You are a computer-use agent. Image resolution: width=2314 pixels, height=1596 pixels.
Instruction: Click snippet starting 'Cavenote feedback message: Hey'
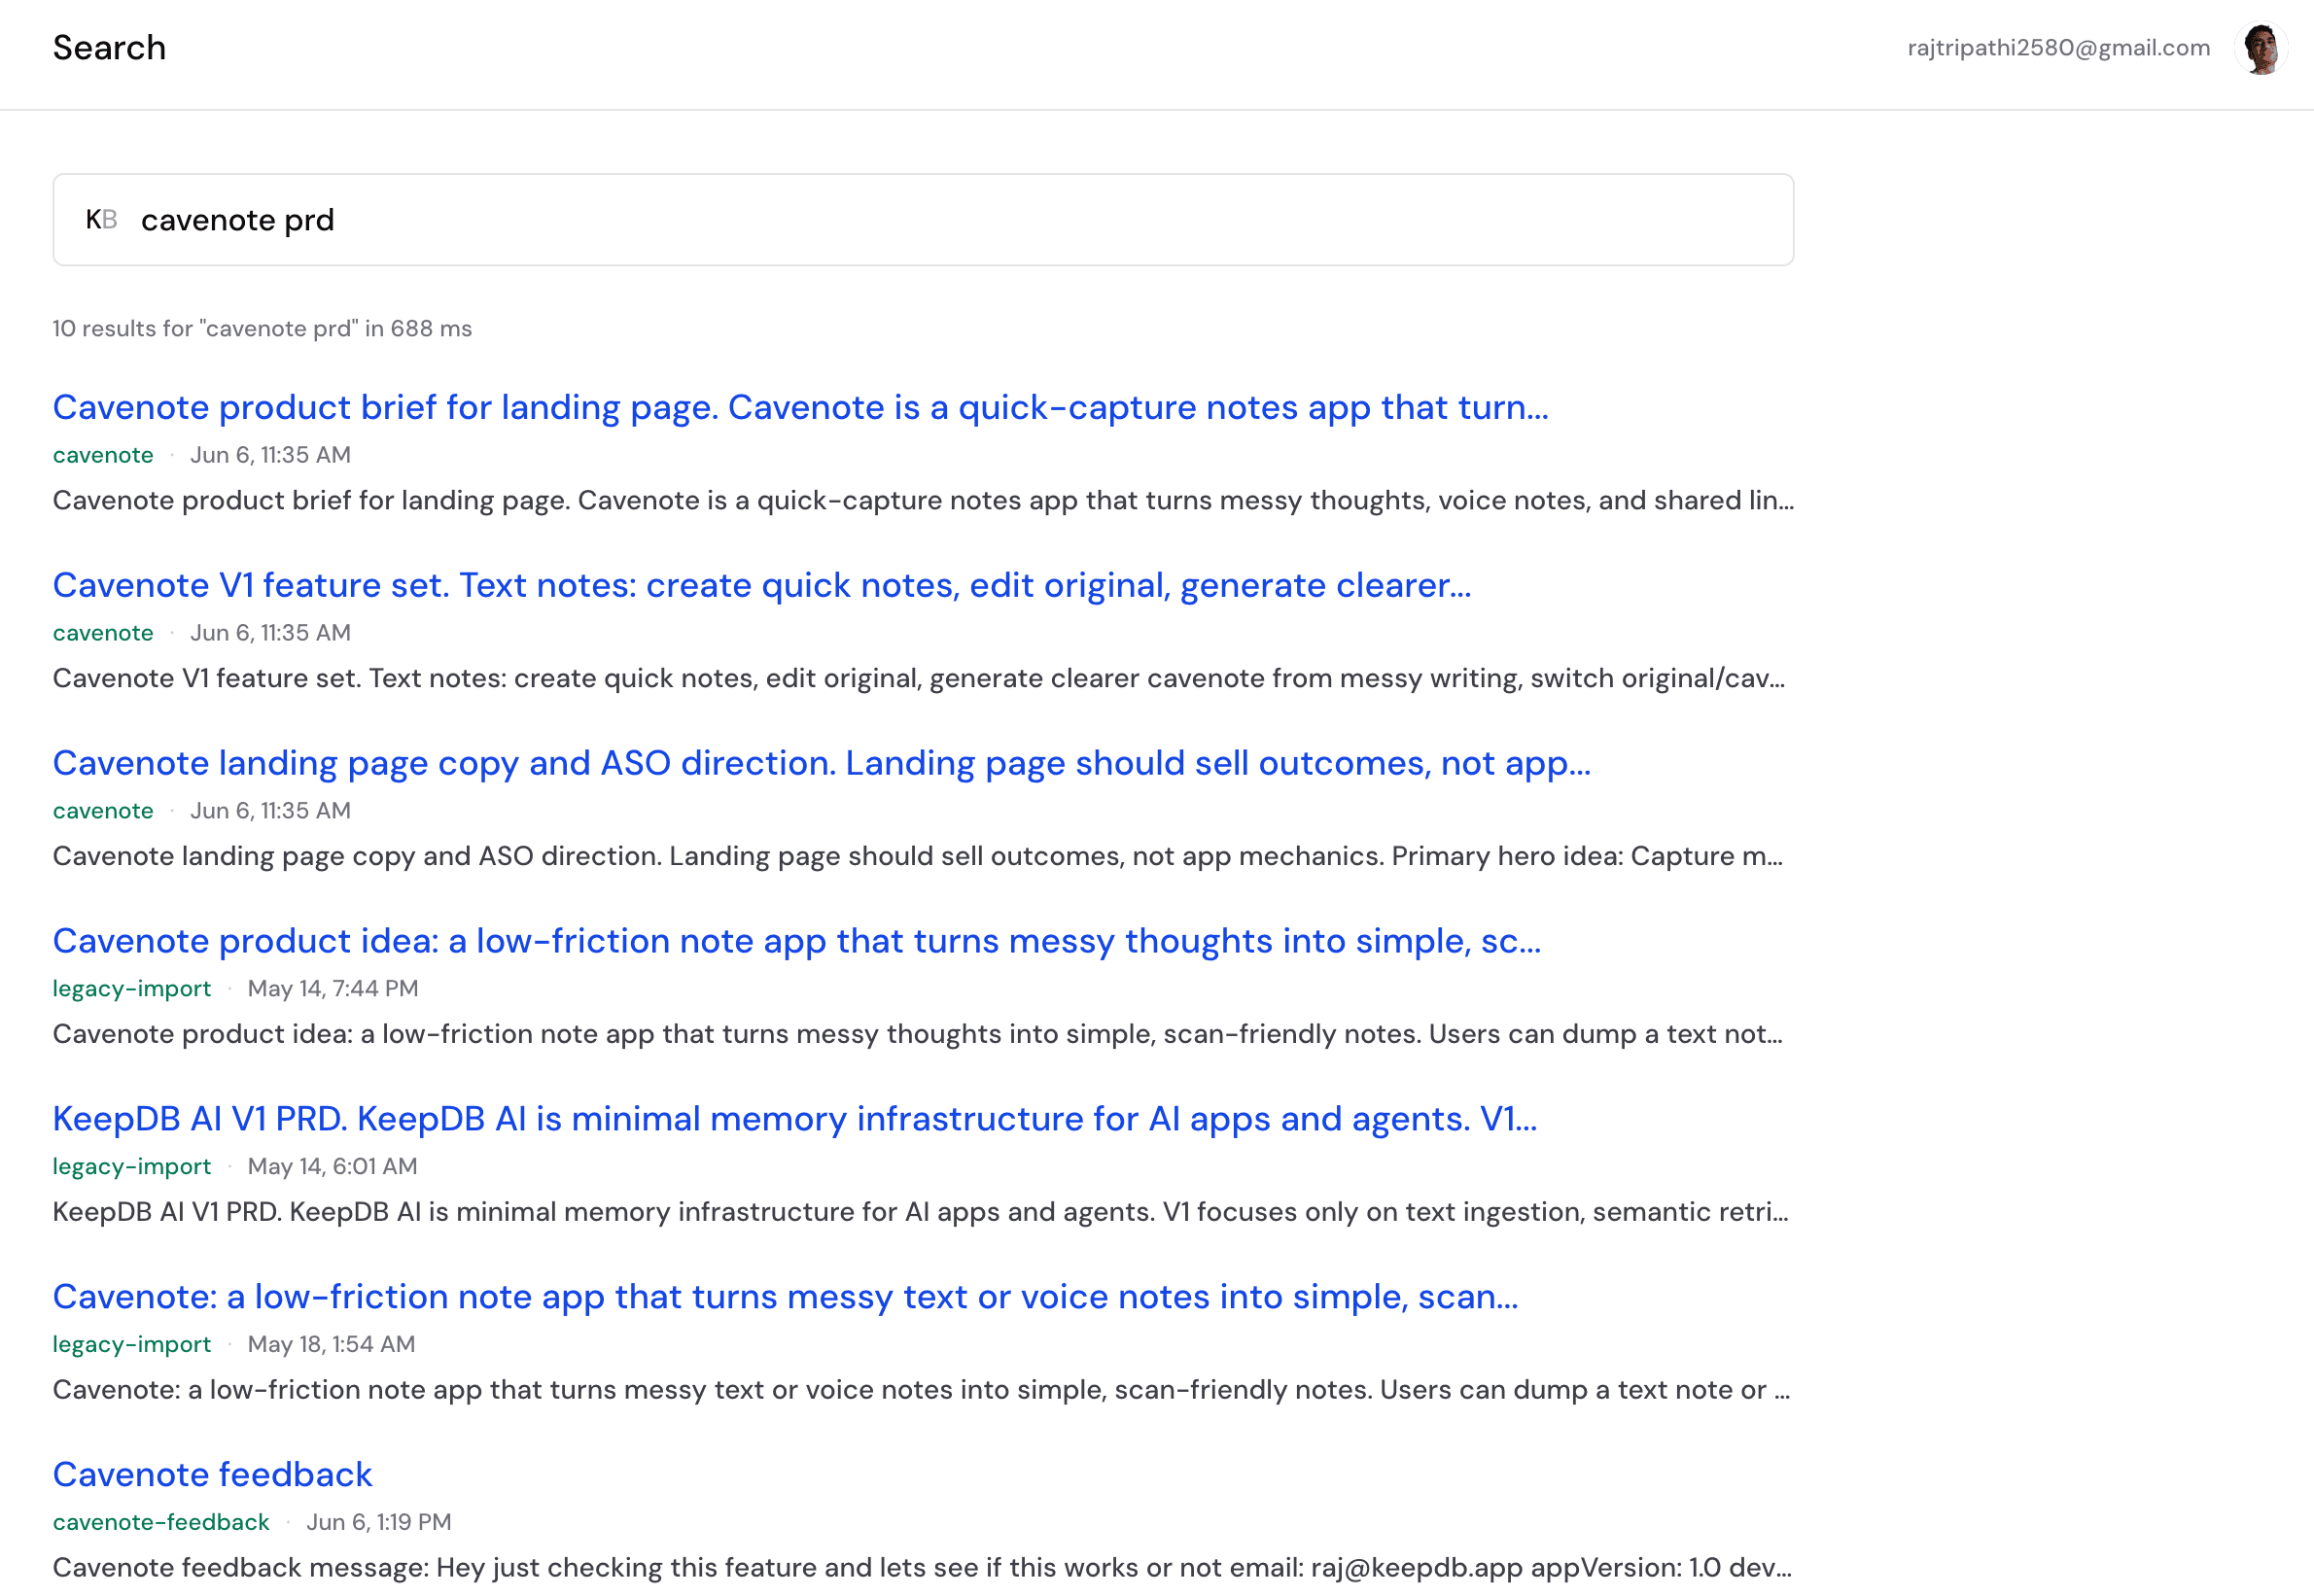coord(922,1568)
